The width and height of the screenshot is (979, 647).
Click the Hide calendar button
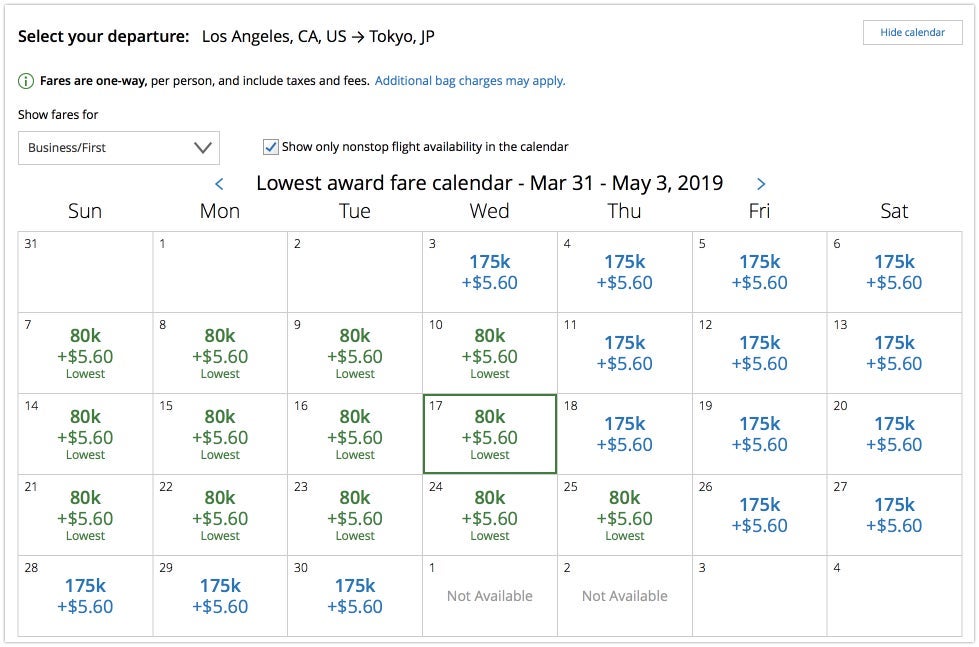pos(912,33)
